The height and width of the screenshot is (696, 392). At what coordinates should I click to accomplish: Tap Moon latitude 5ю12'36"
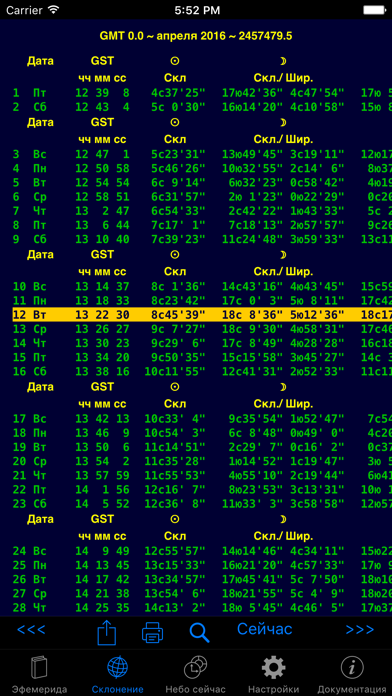(x=317, y=315)
